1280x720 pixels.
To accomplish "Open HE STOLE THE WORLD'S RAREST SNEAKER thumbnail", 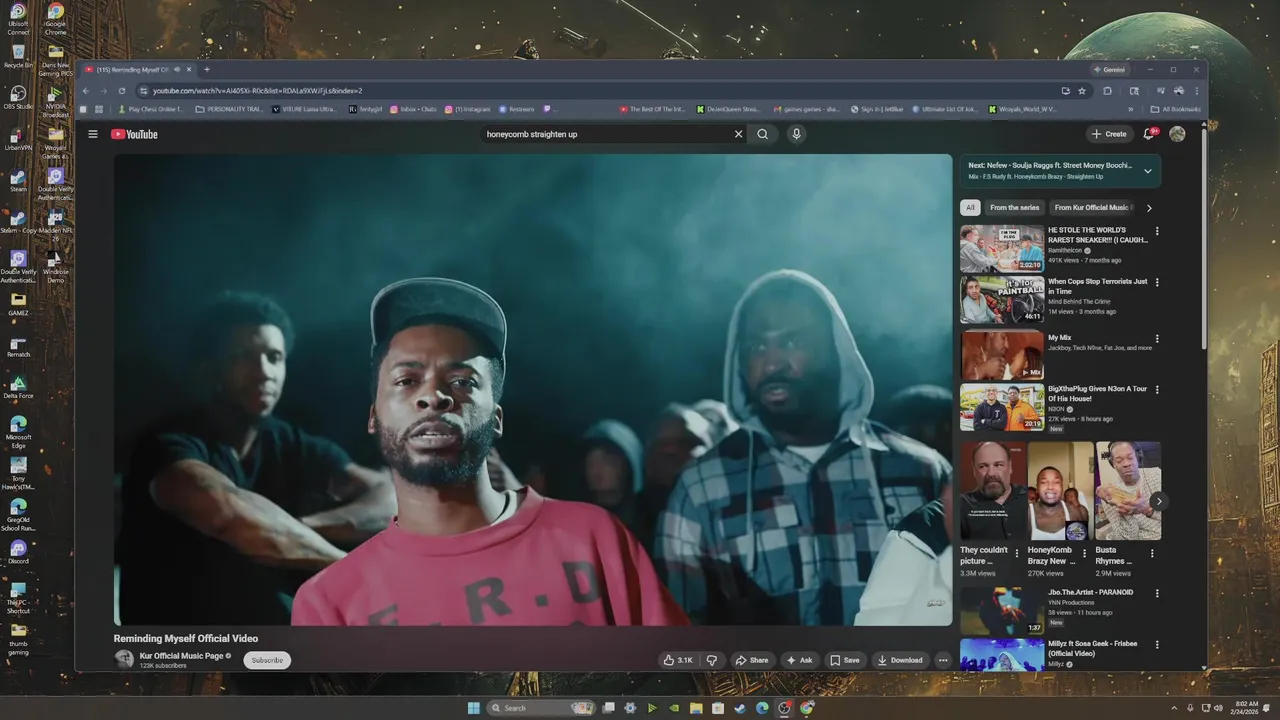I will 1002,249.
